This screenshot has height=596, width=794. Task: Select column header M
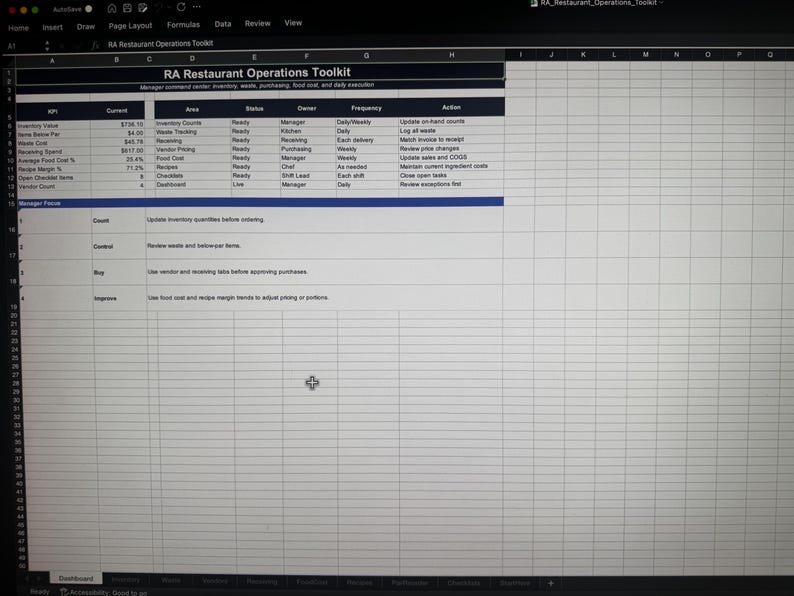click(x=646, y=54)
